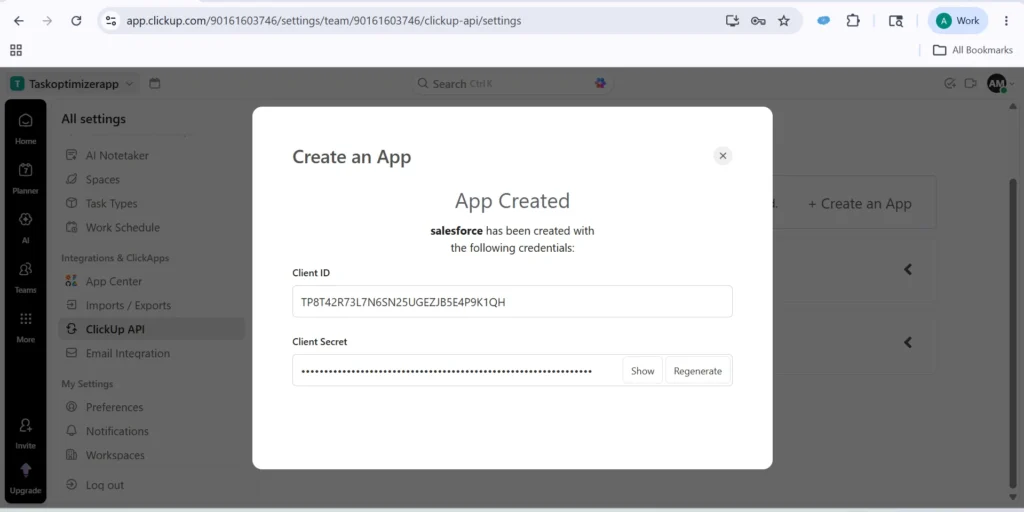Open the ClickUp AI icon near Search
Viewport: 1024px width, 512px height.
coord(600,83)
